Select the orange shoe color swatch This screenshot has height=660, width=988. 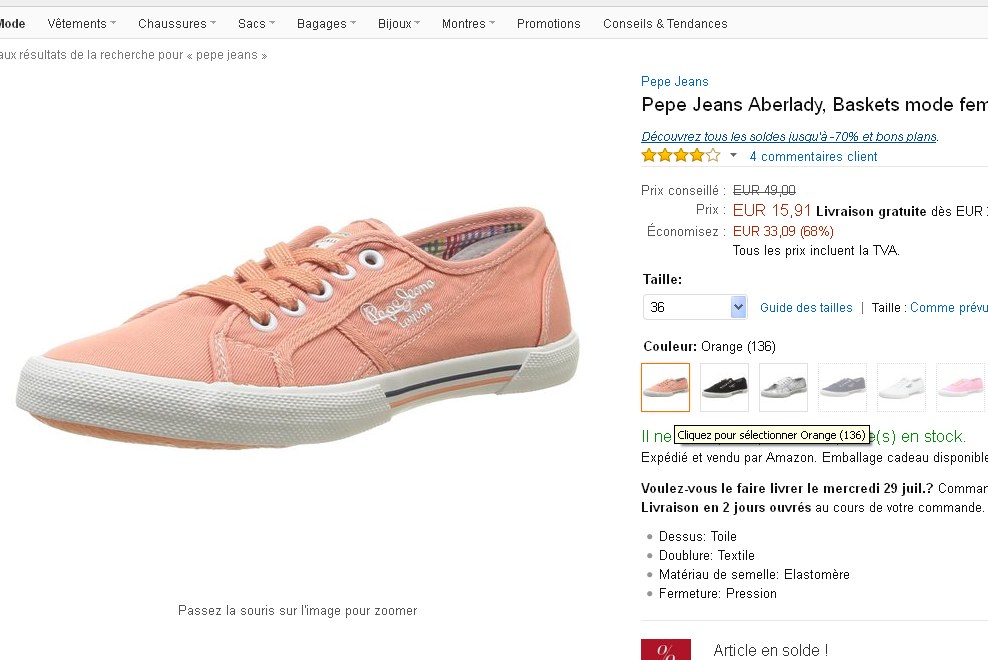tap(665, 387)
